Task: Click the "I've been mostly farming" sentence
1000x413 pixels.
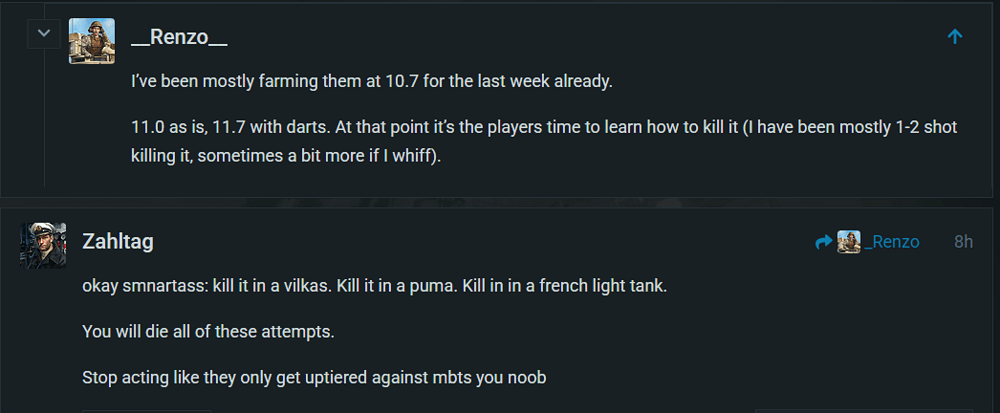Action: [371, 81]
